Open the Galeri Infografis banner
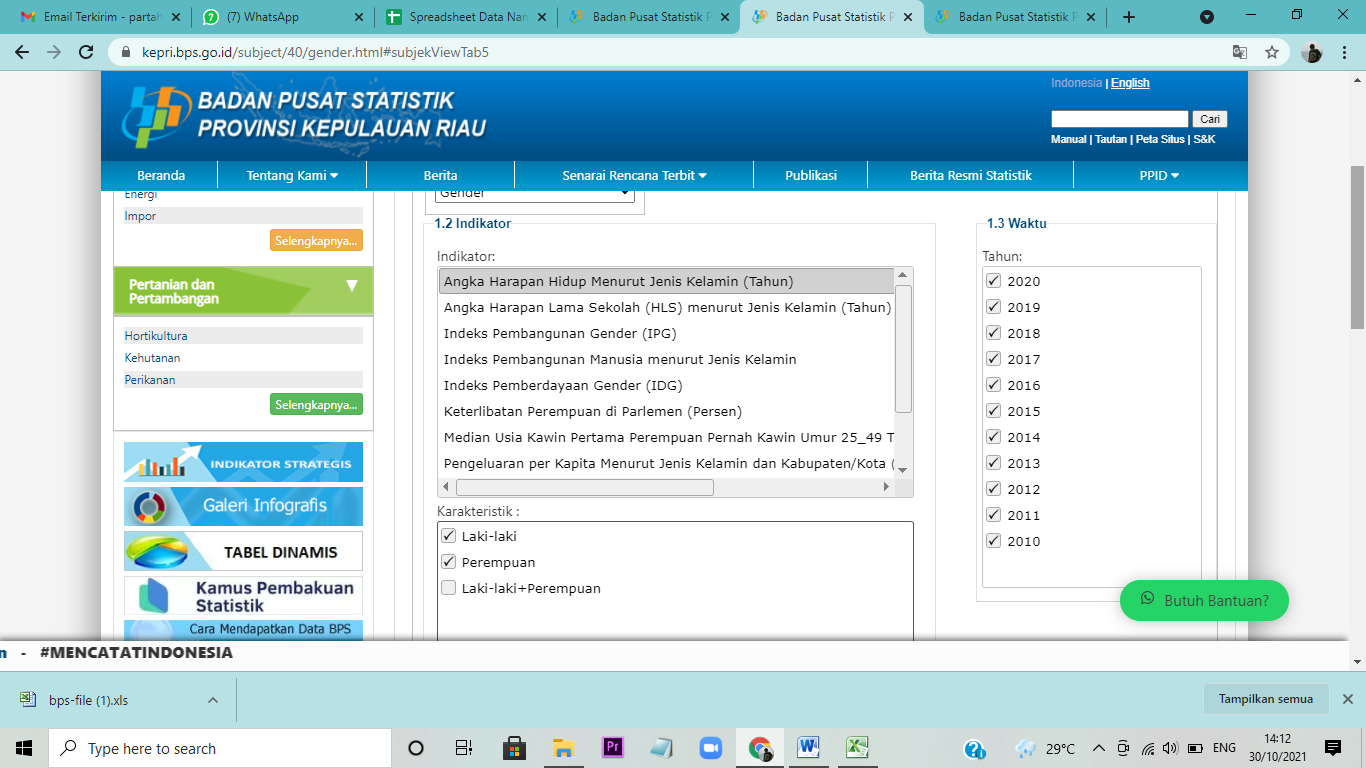Screen dimensions: 1366x768 (243, 506)
